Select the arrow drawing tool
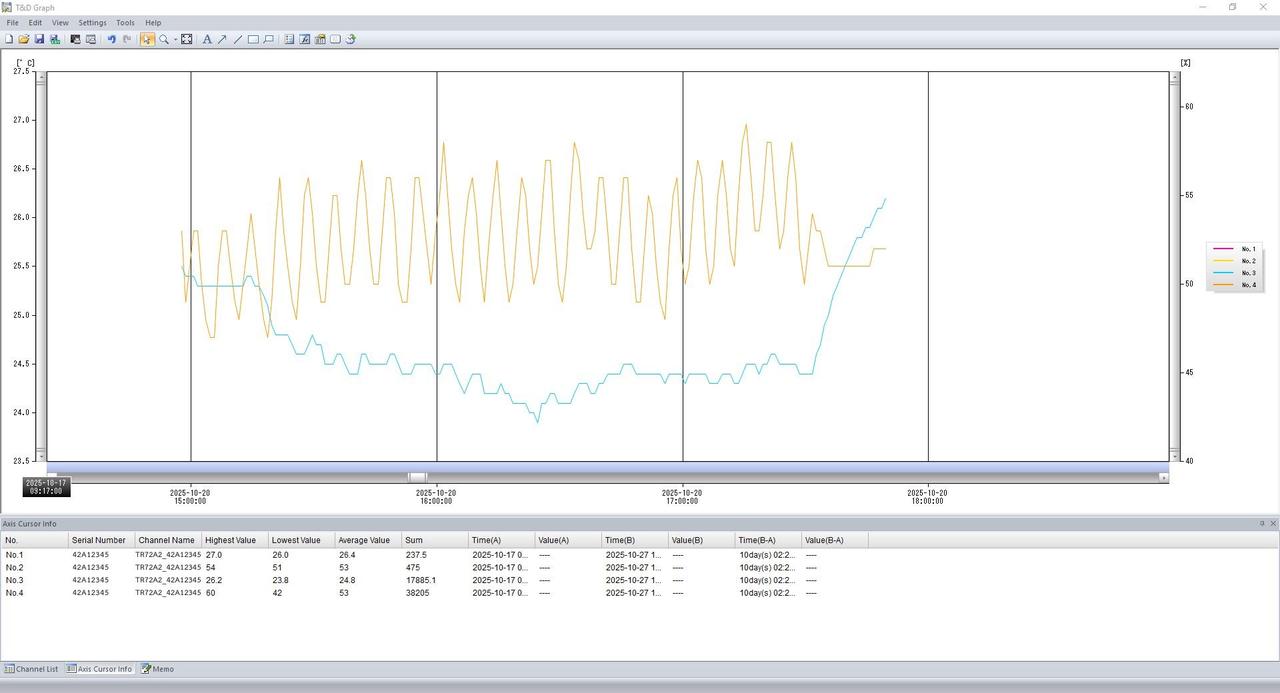 [222, 40]
